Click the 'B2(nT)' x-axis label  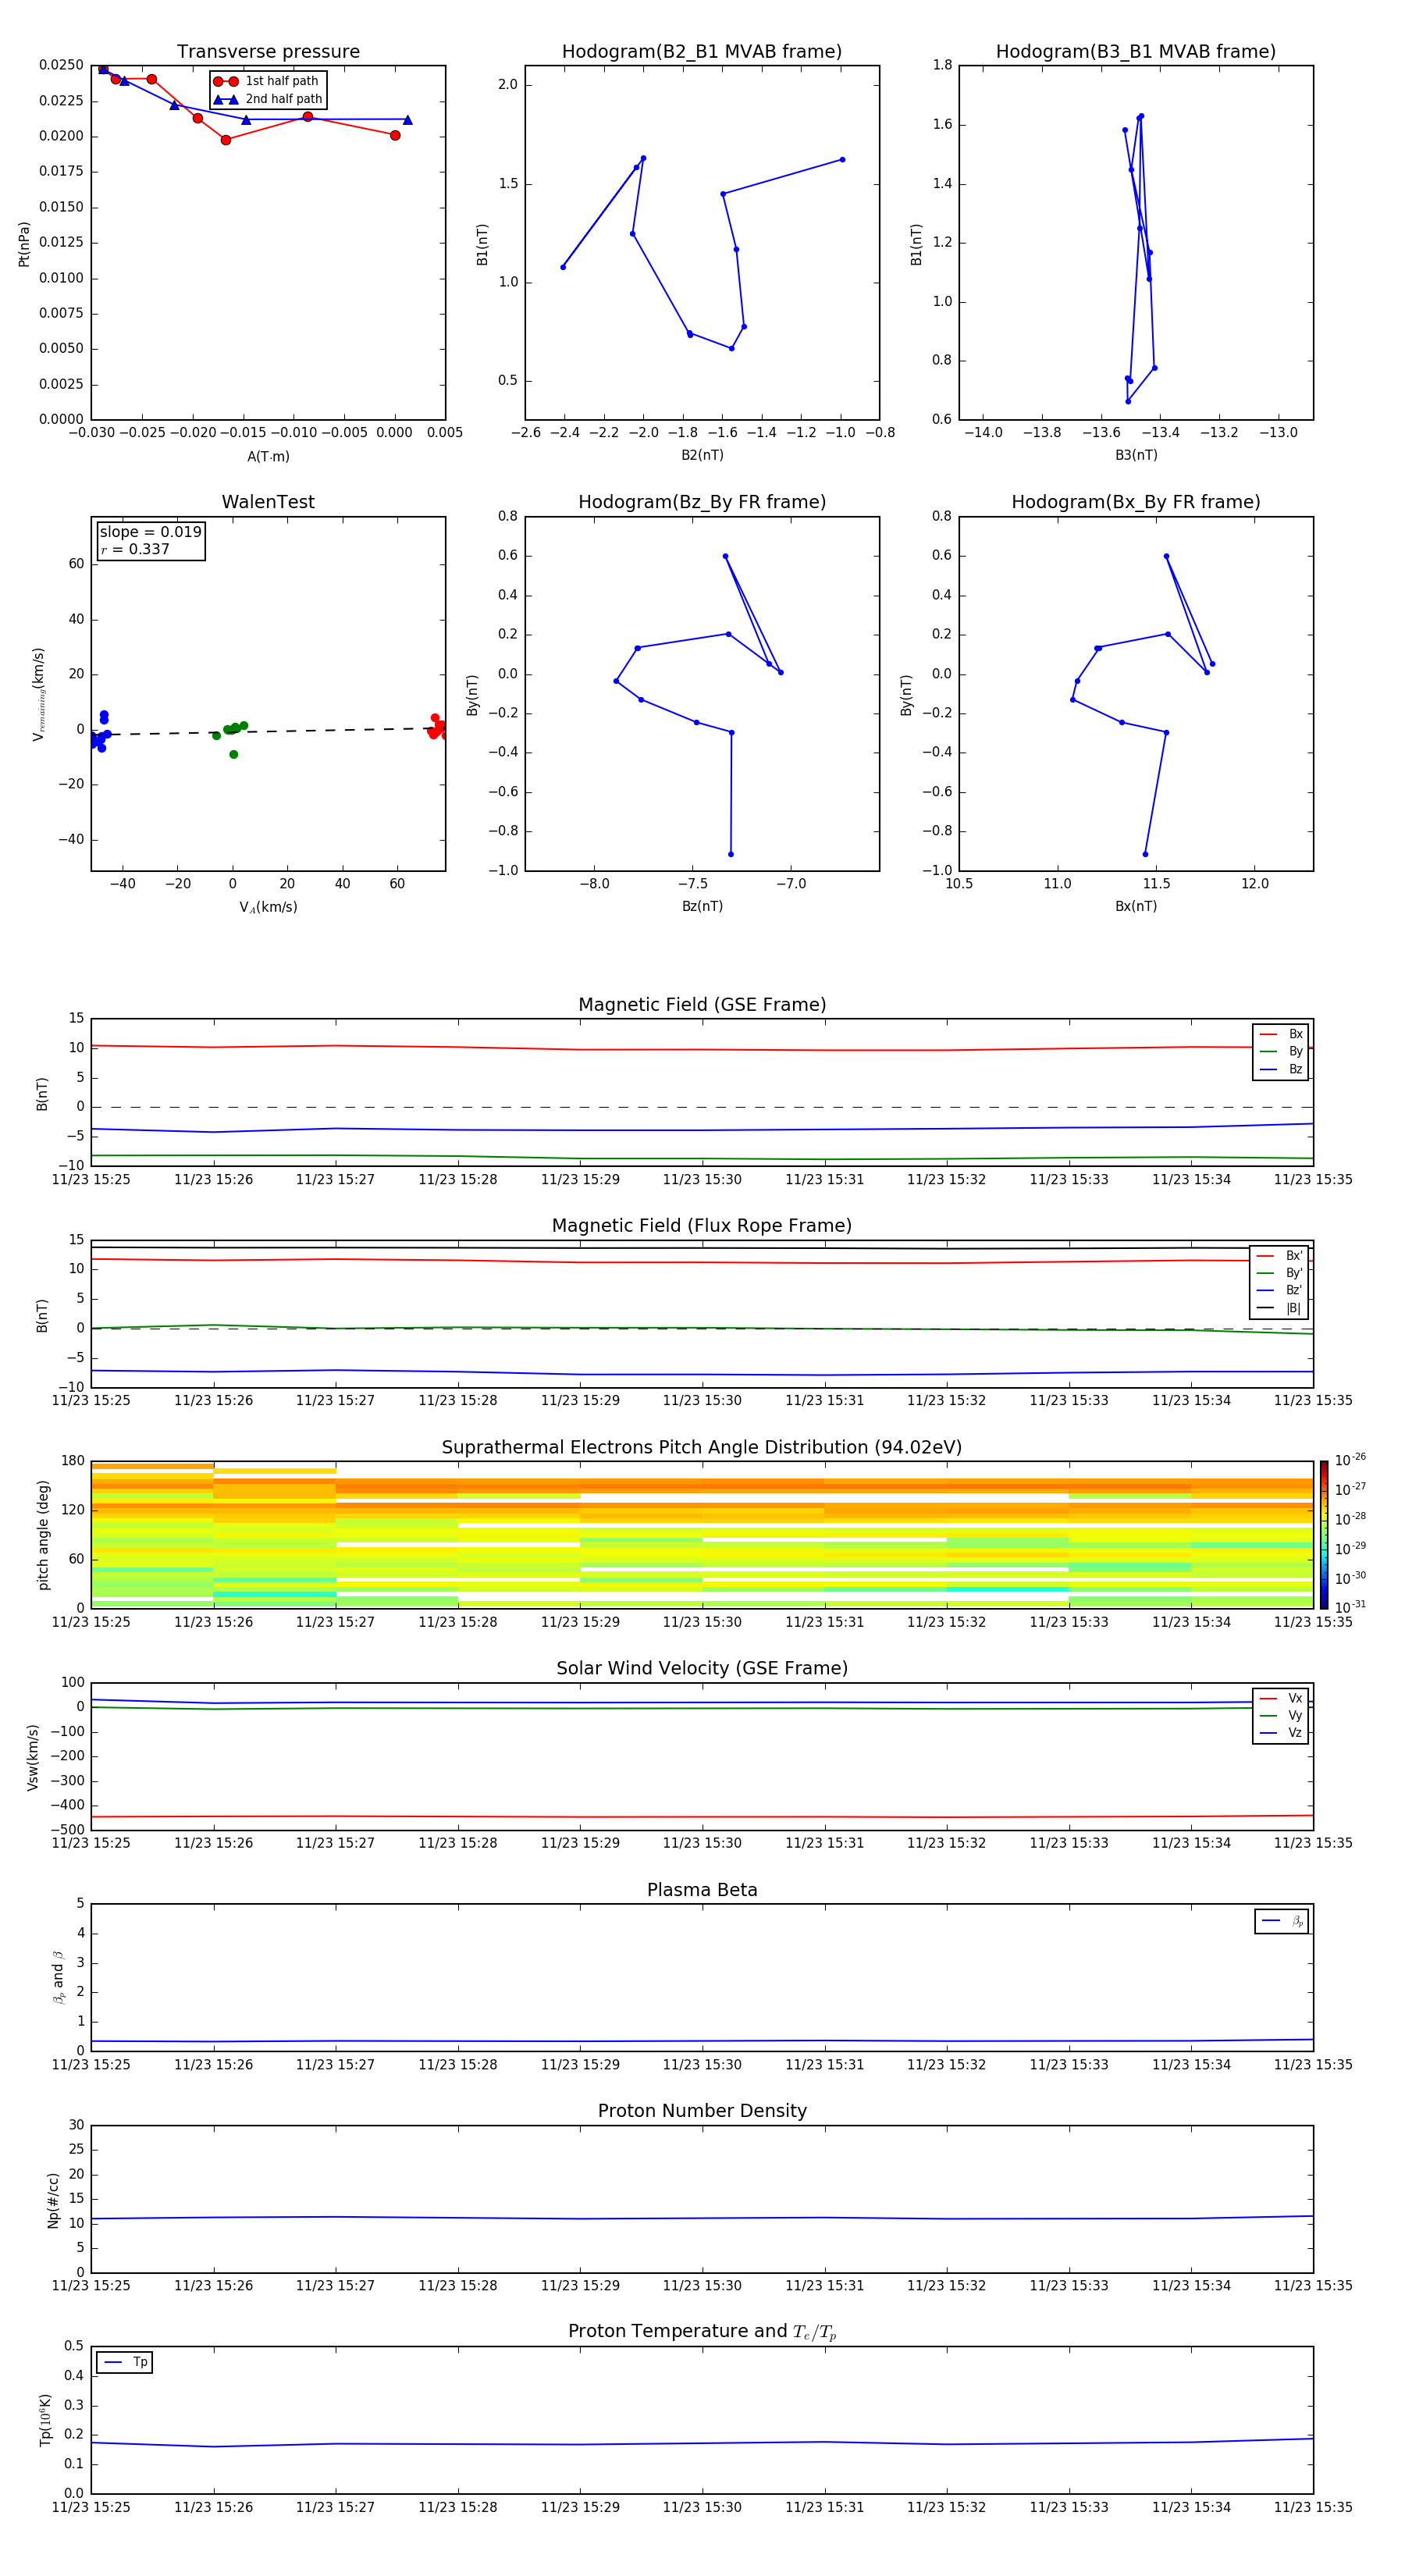click(x=702, y=455)
